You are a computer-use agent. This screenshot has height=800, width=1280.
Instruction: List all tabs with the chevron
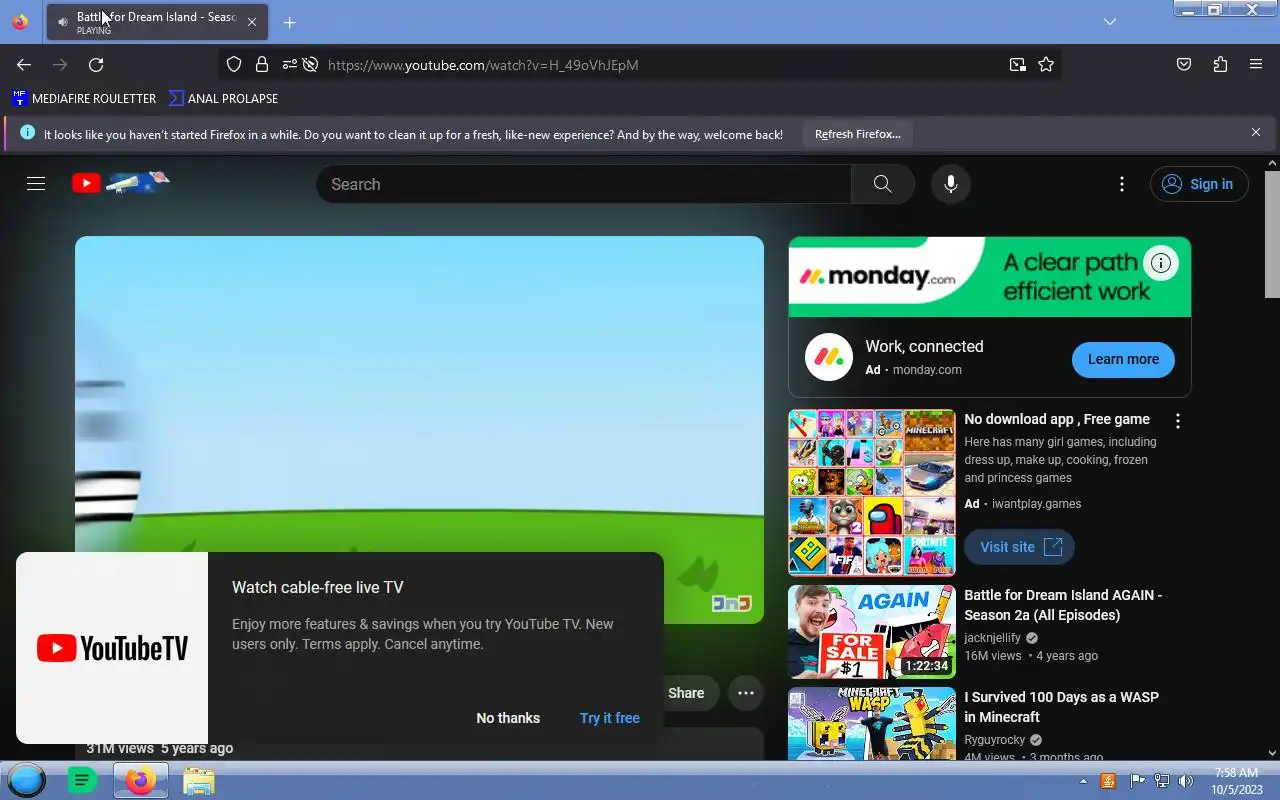pos(1110,22)
